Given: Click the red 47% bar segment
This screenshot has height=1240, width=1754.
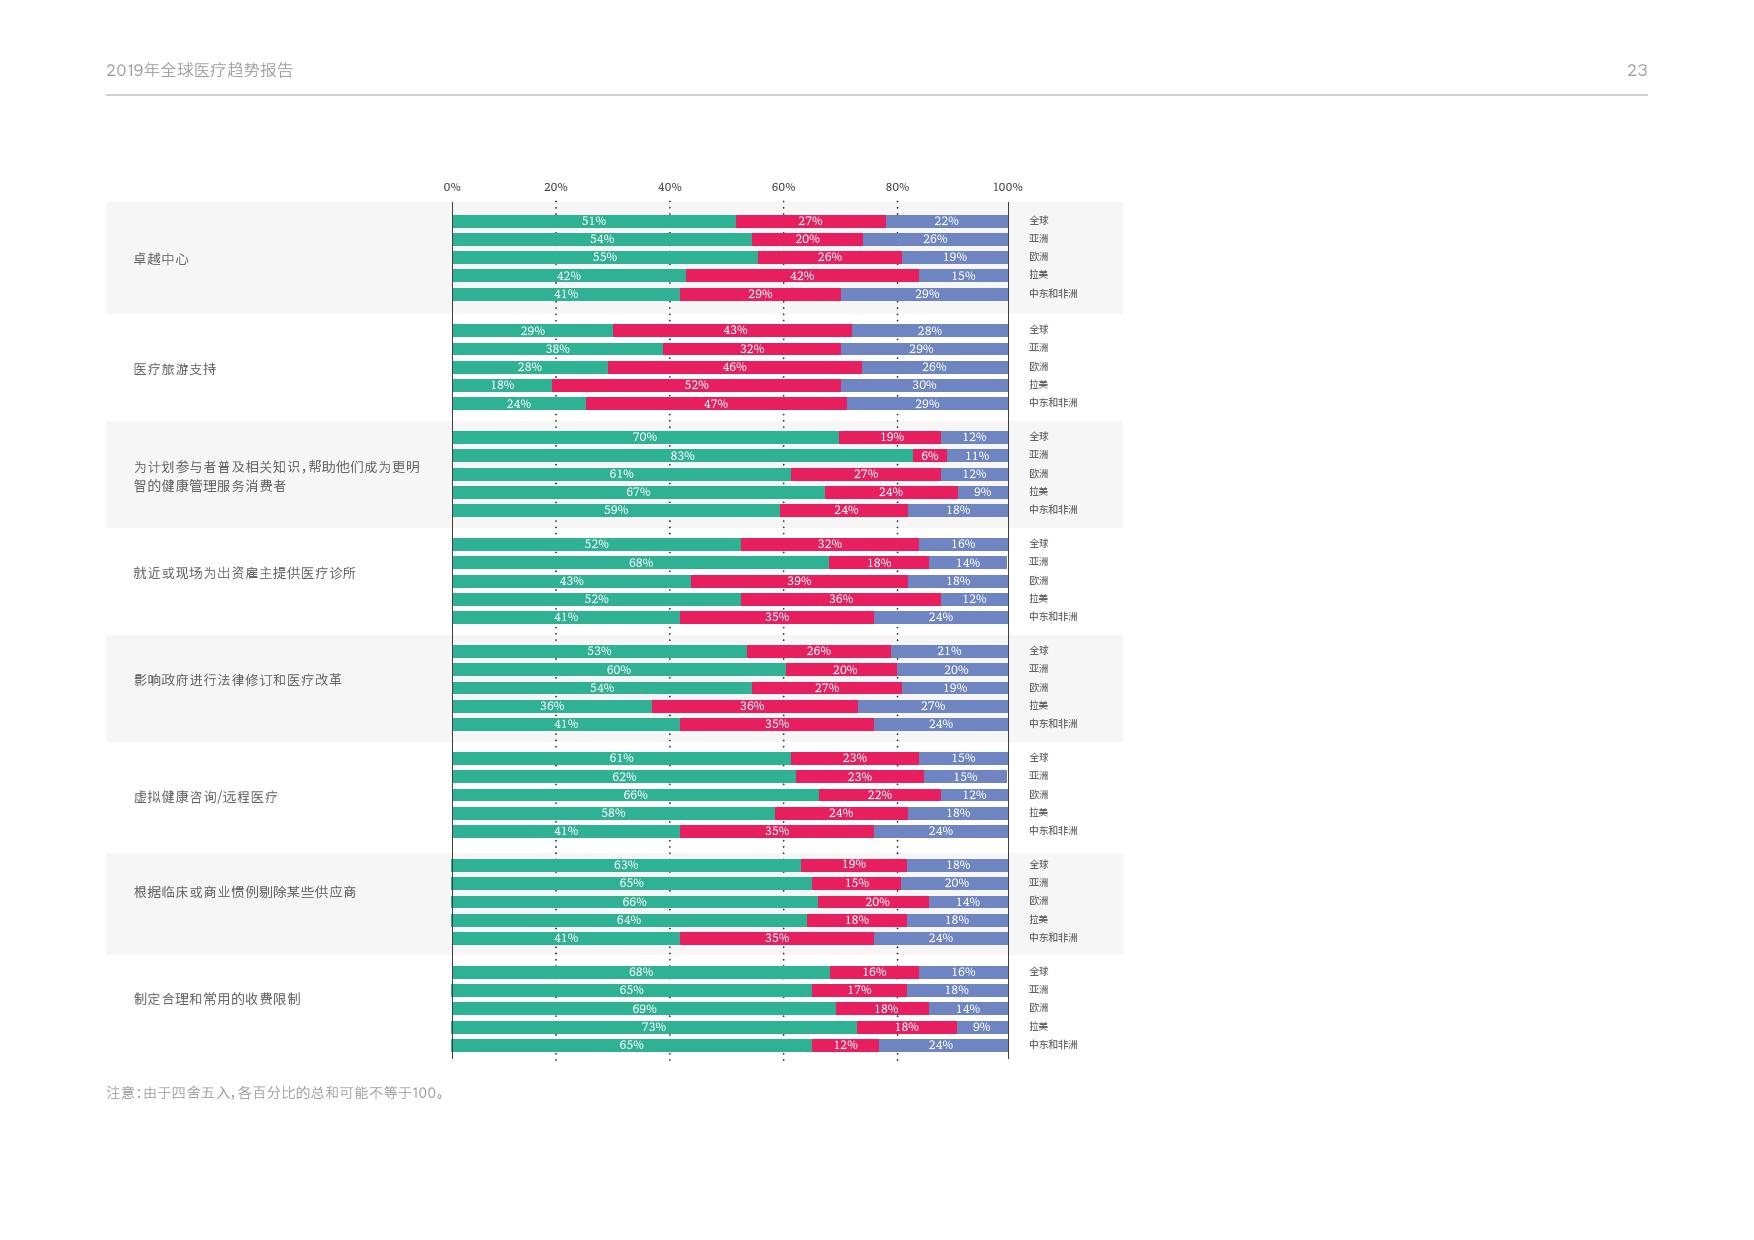Looking at the screenshot, I should coord(716,404).
